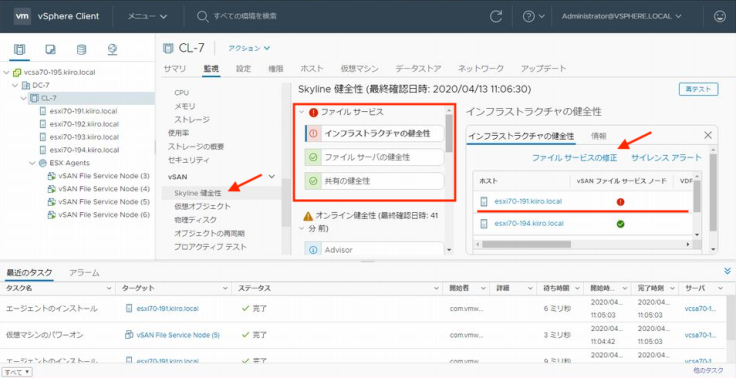
Task: Open the すべて filter dropdown at bottom
Action: 18,372
